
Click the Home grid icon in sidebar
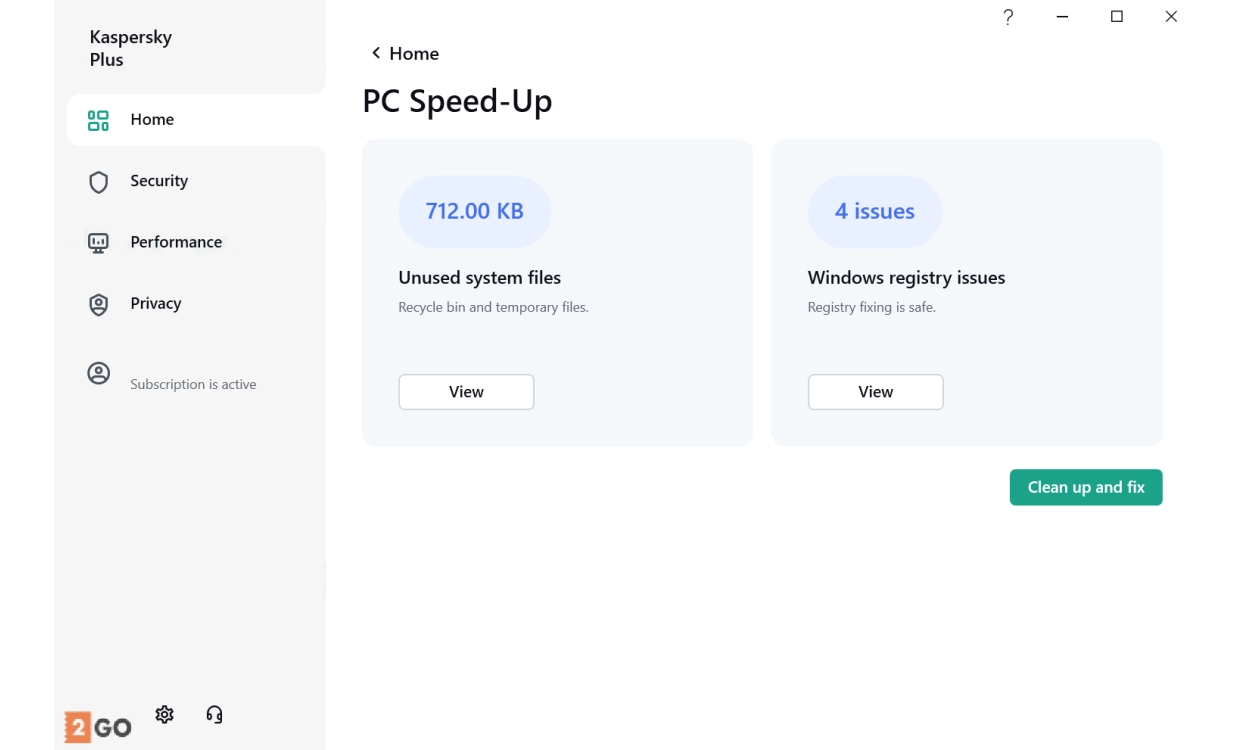click(x=98, y=121)
